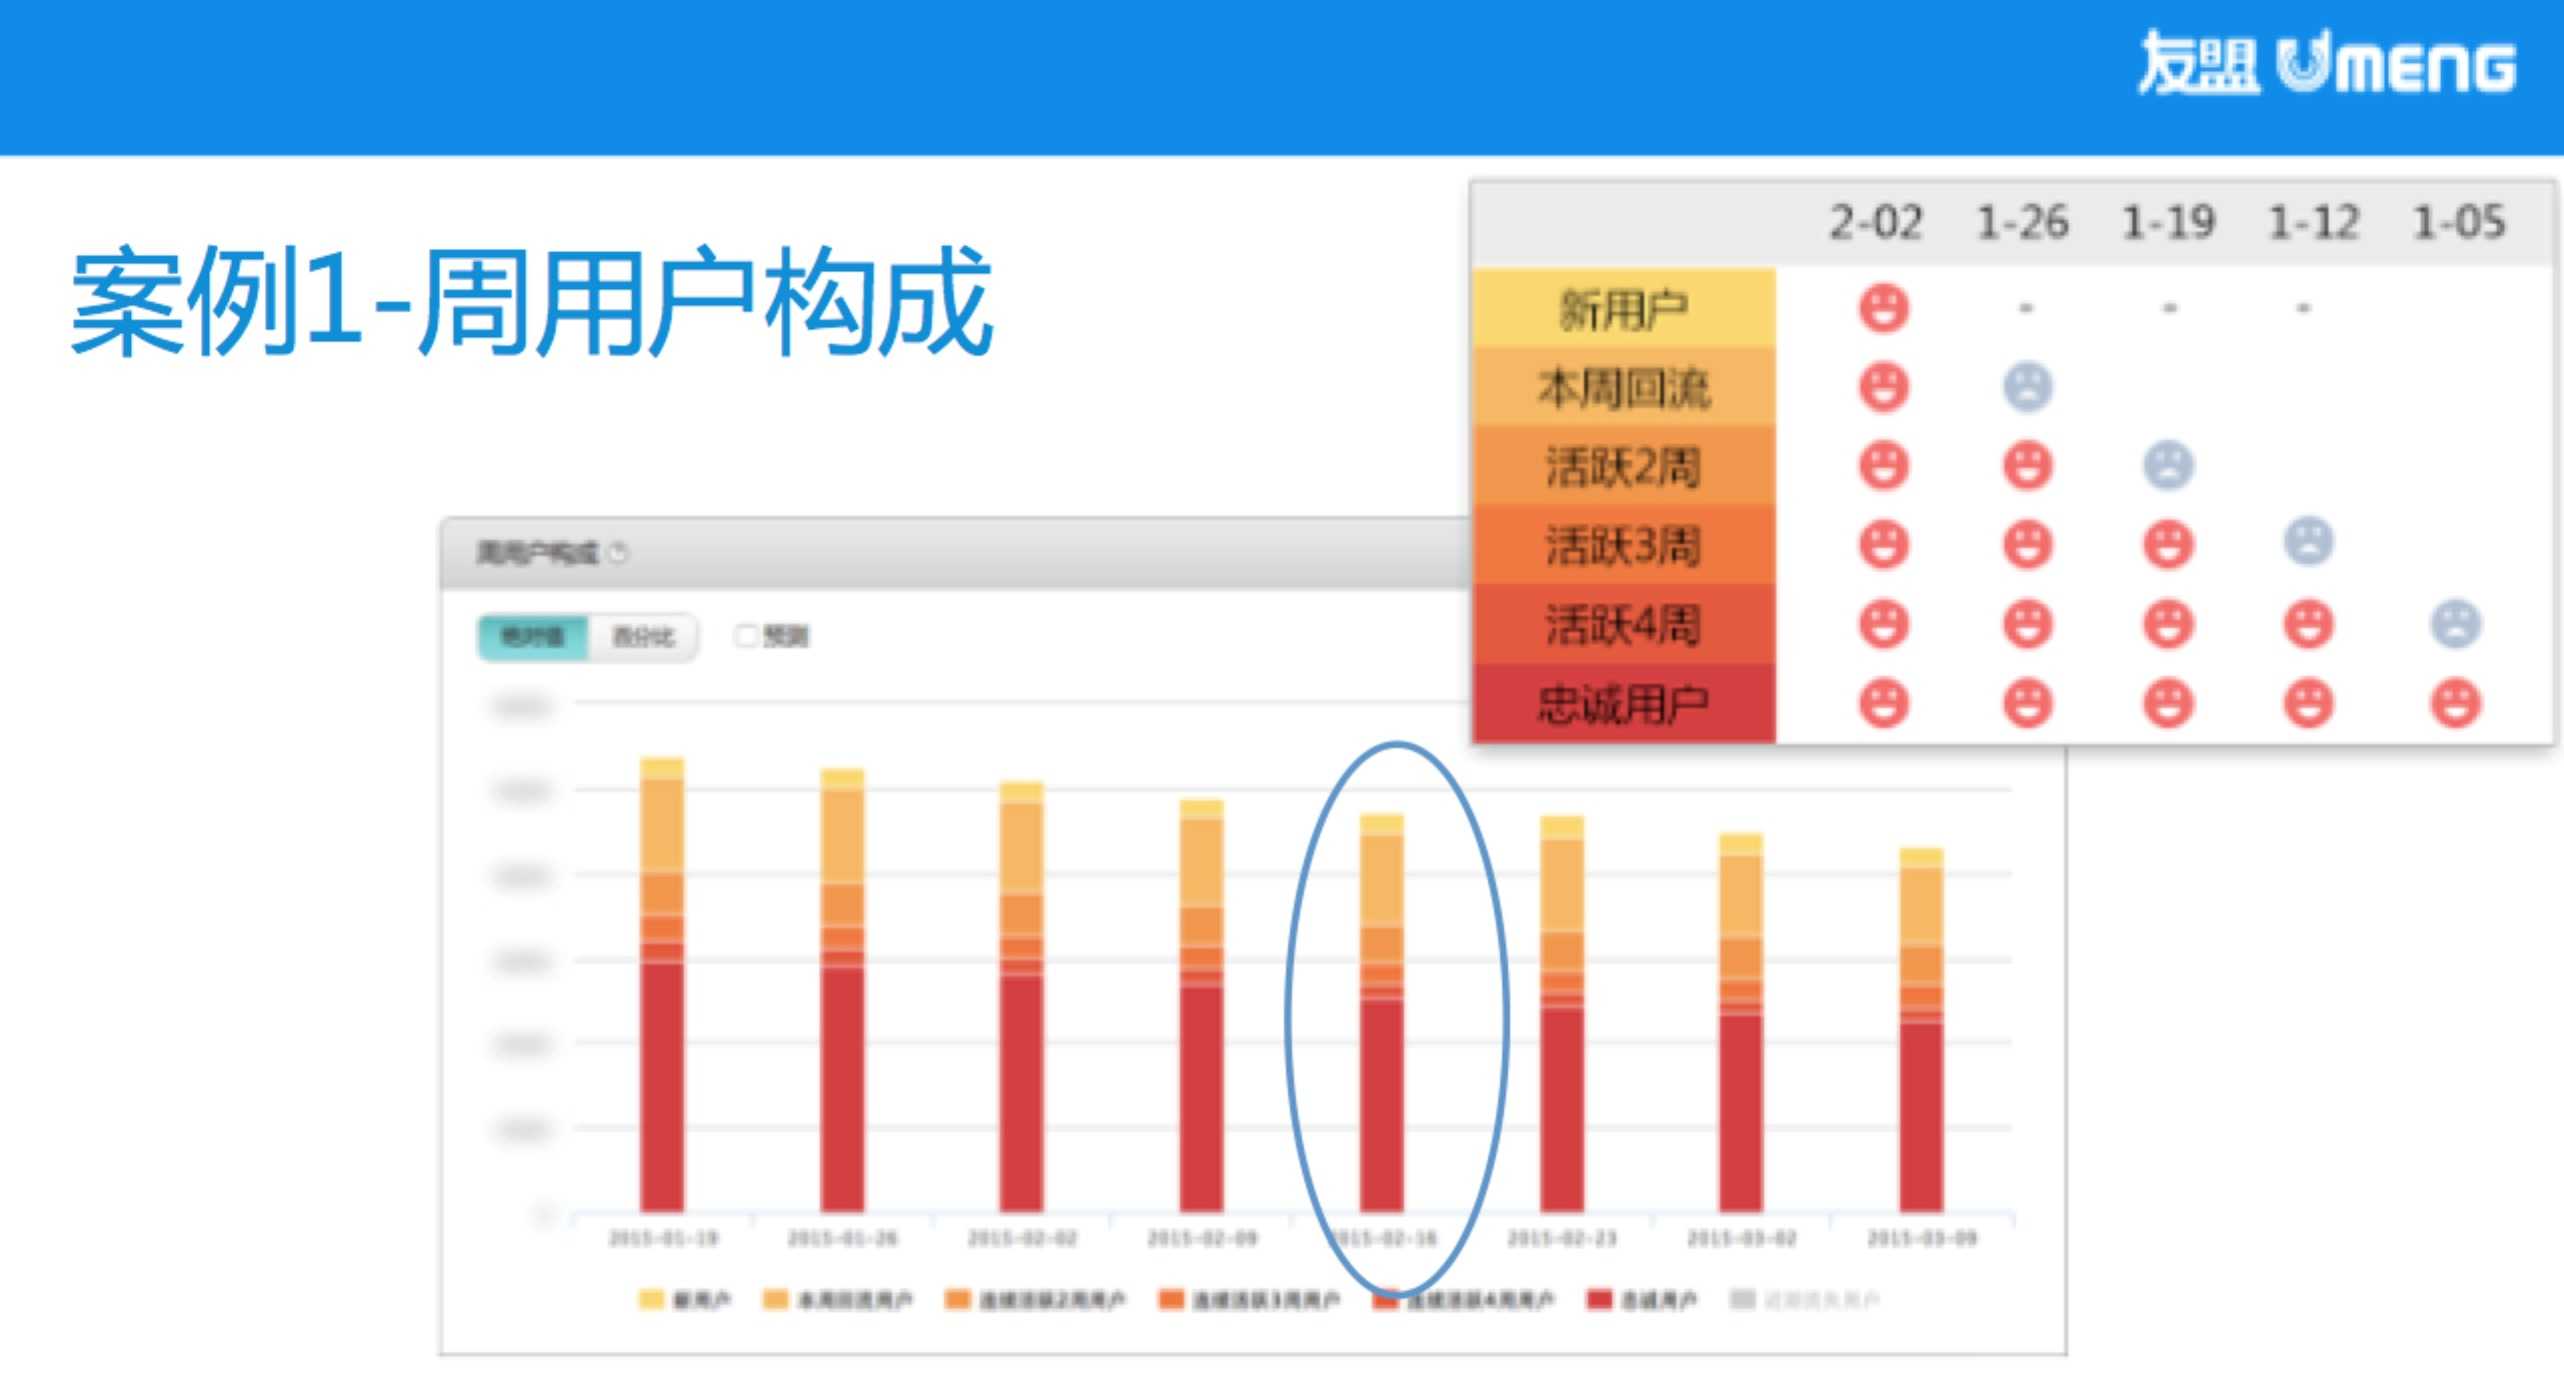
Task: Click the sad face for 活跃4周 under 1-05
Action: [x=2455, y=624]
